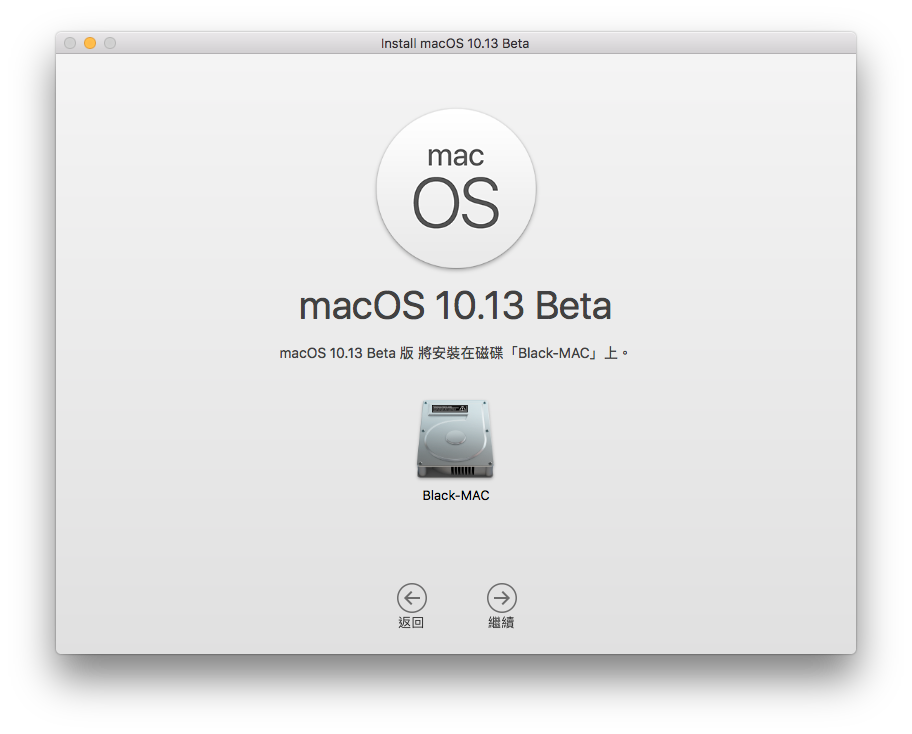
Task: Click the continue arrow icon (繼續)
Action: (x=501, y=598)
